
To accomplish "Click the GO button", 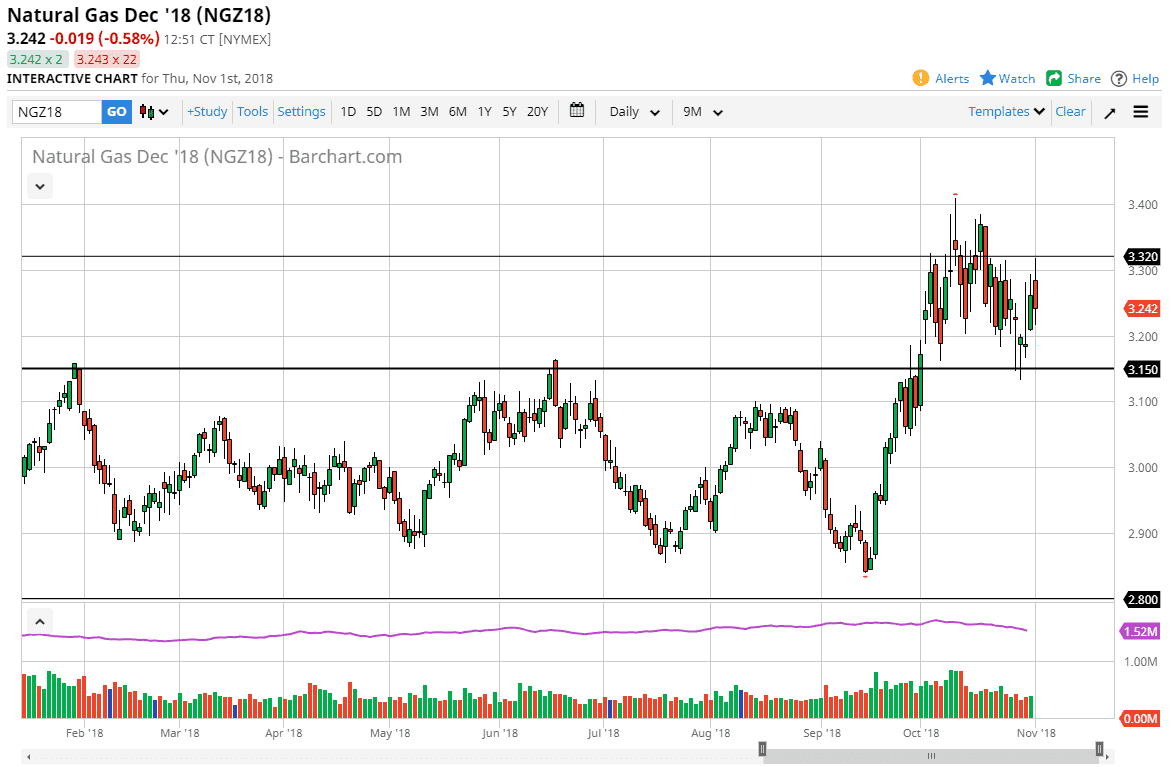I will (x=117, y=112).
